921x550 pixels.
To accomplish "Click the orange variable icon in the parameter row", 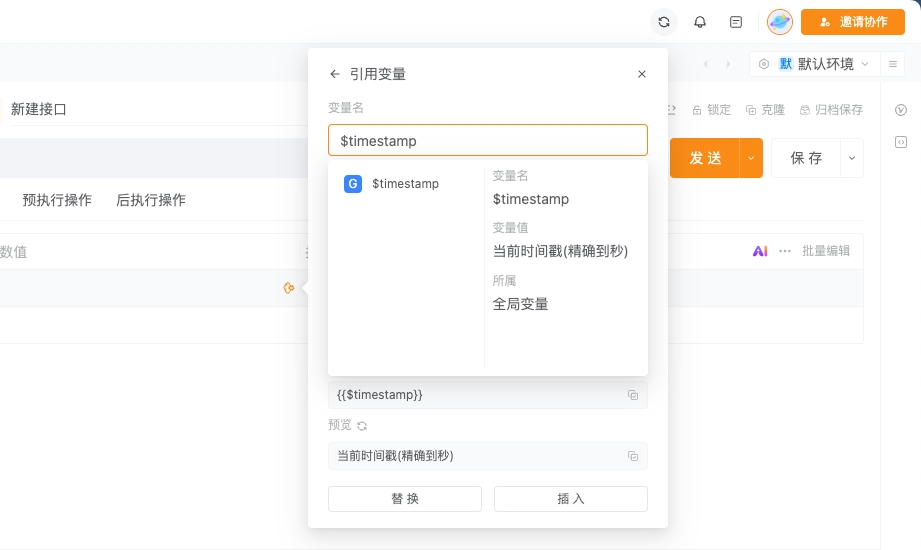I will point(289,288).
